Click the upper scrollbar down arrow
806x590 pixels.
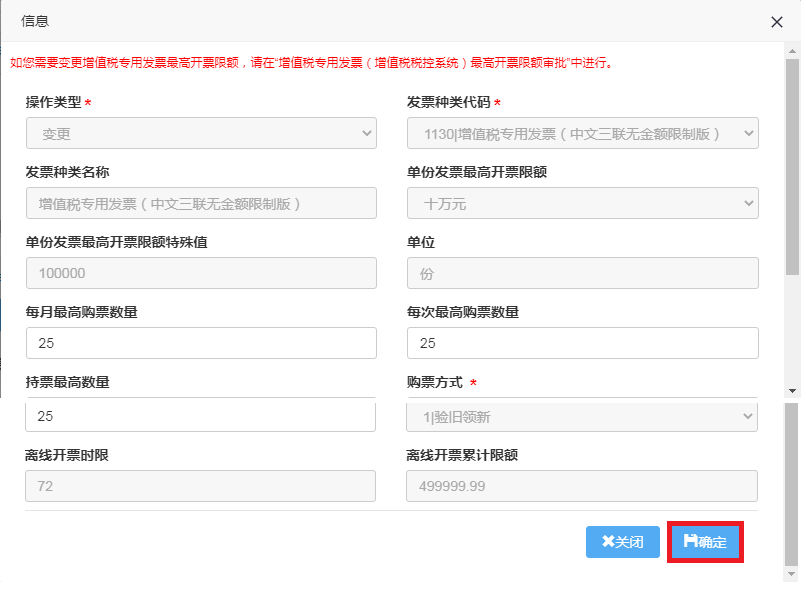point(792,391)
